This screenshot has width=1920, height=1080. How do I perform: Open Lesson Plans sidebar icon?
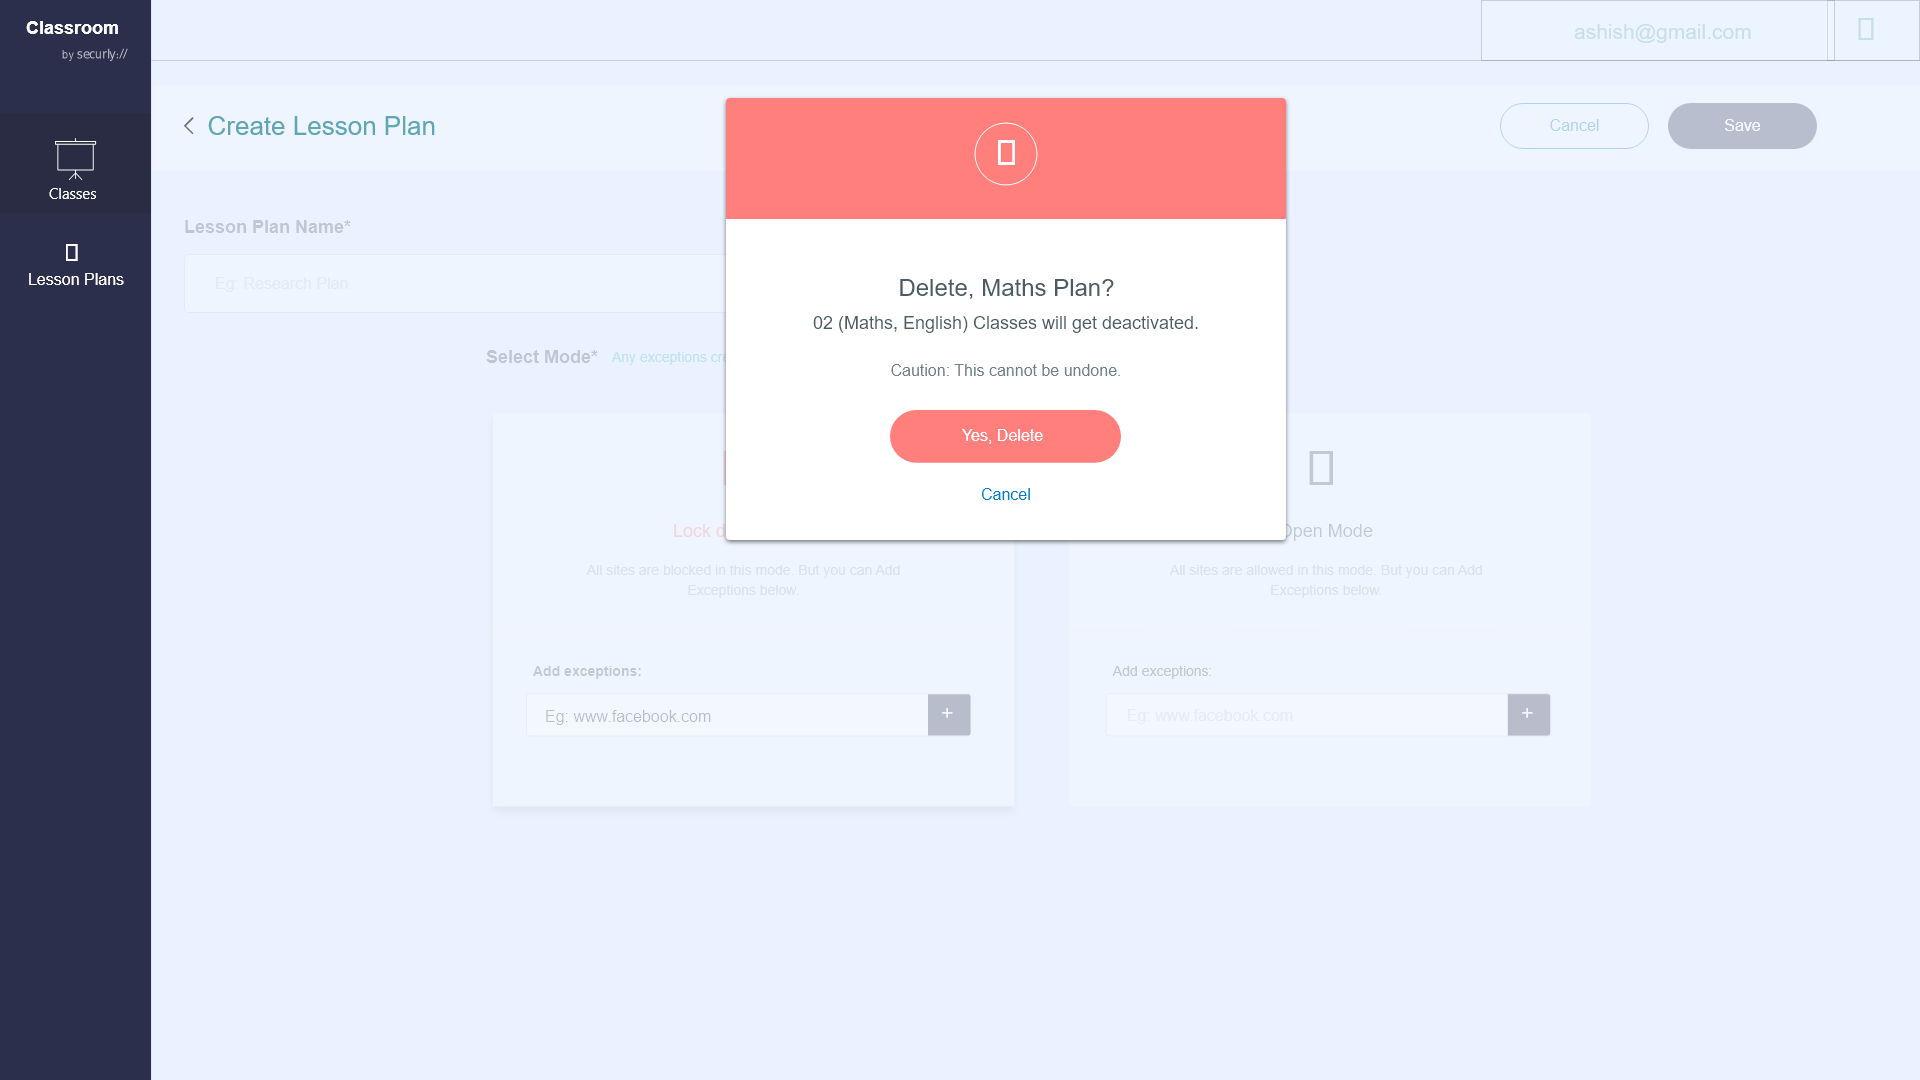click(71, 252)
